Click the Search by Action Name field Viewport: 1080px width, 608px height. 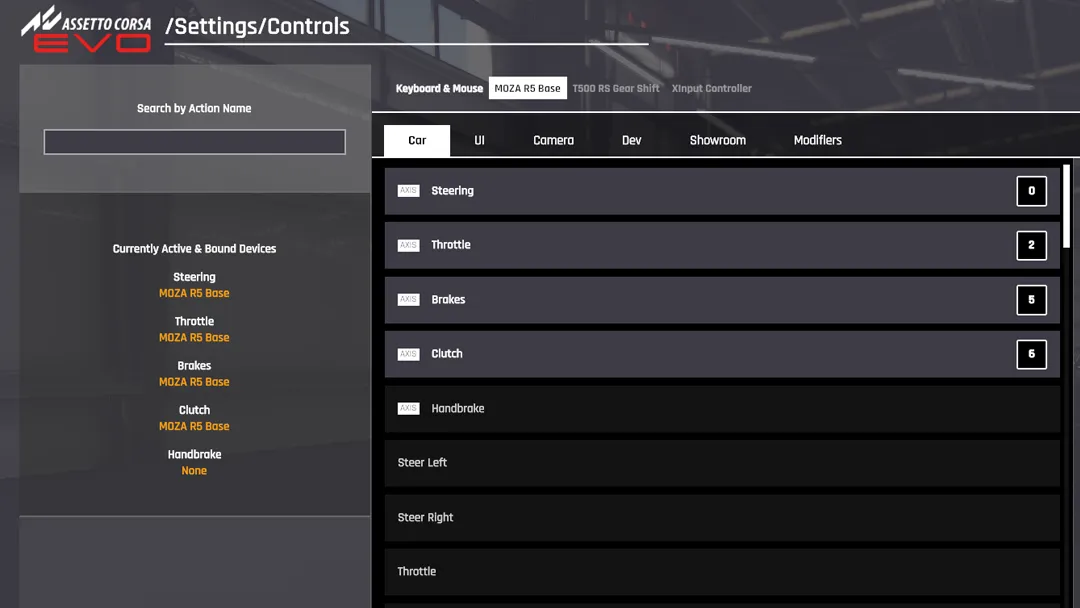click(x=194, y=141)
